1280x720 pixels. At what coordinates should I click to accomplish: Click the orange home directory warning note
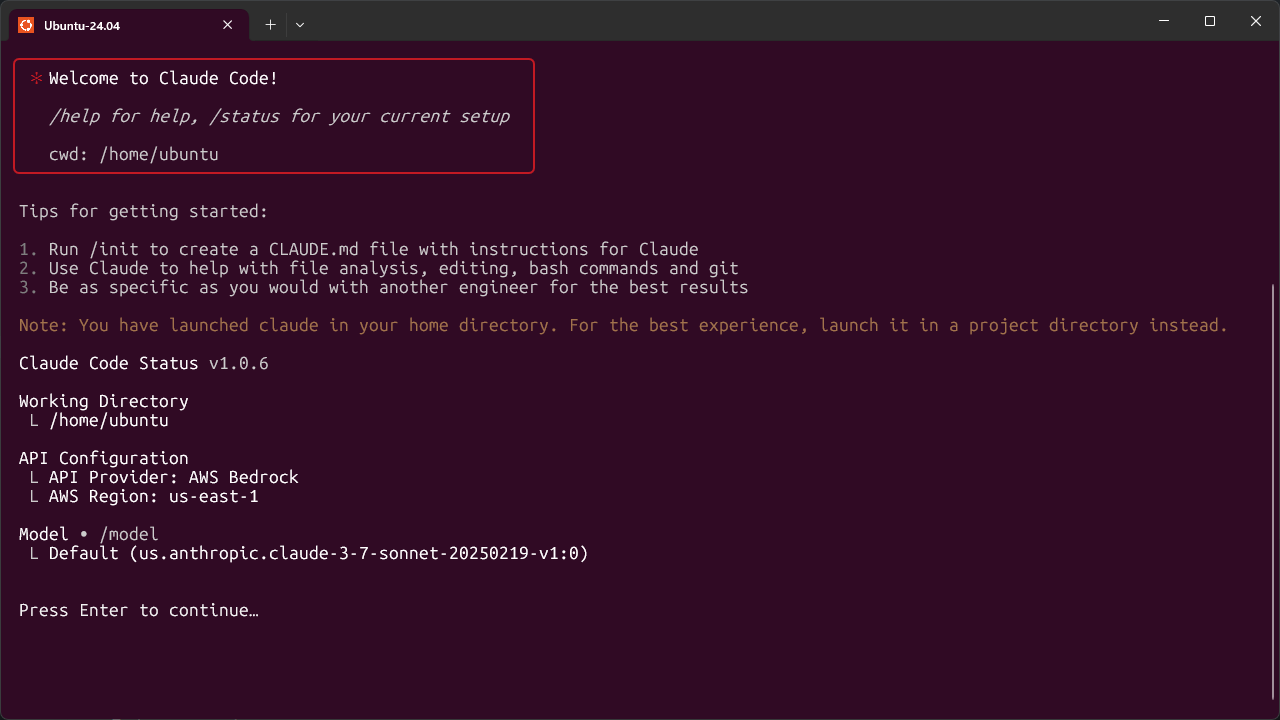623,325
